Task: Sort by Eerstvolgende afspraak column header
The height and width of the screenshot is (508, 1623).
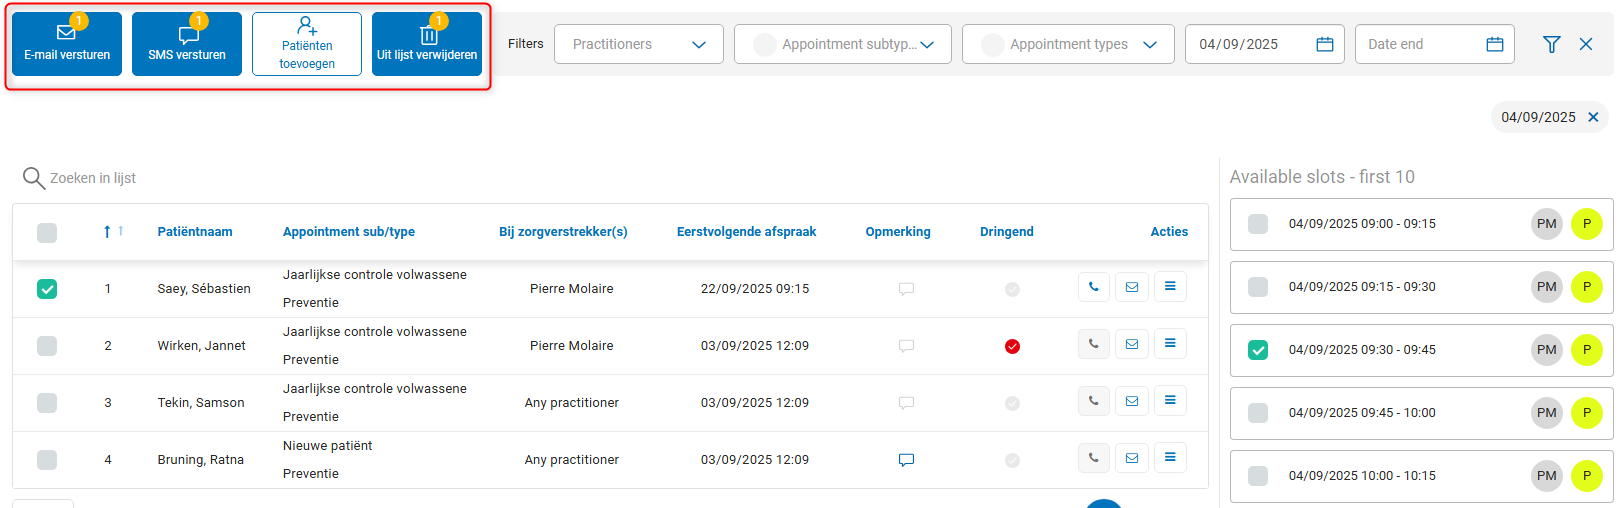Action: [x=746, y=232]
